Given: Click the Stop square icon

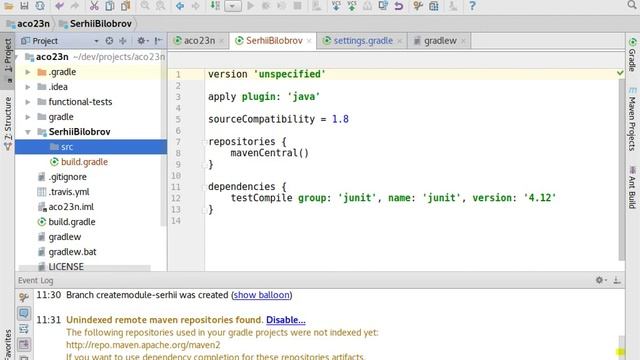Looking at the screenshot, I should tap(298, 6).
